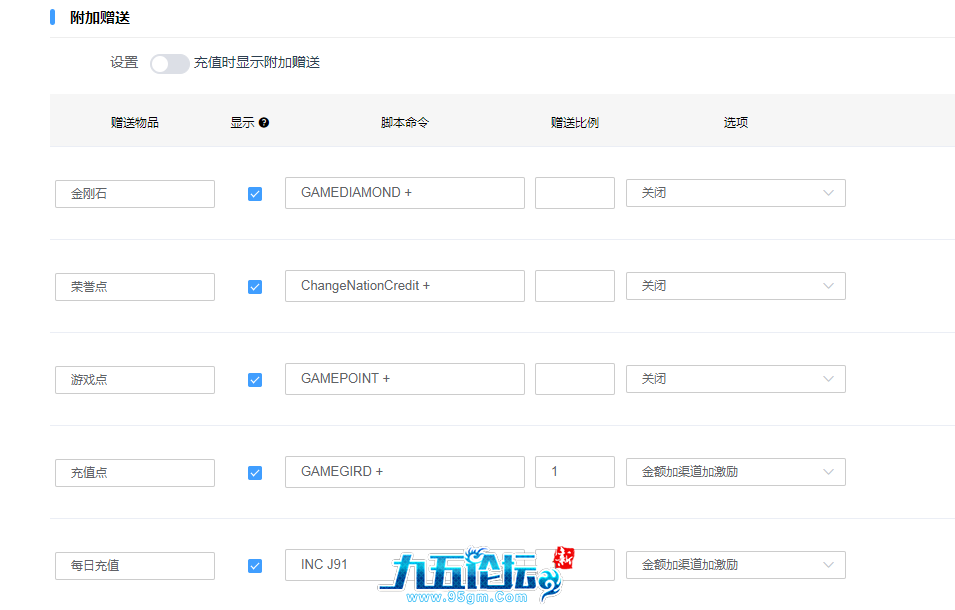Screen dimensions: 955x610
Task: Click the GAMEPOINT + script command field
Action: pyautogui.click(x=404, y=379)
